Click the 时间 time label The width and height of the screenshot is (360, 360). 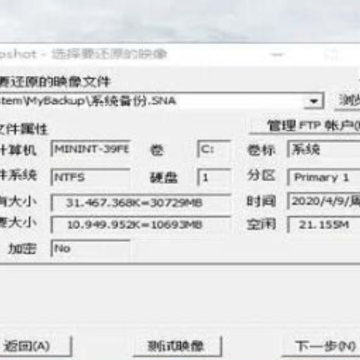coord(261,201)
